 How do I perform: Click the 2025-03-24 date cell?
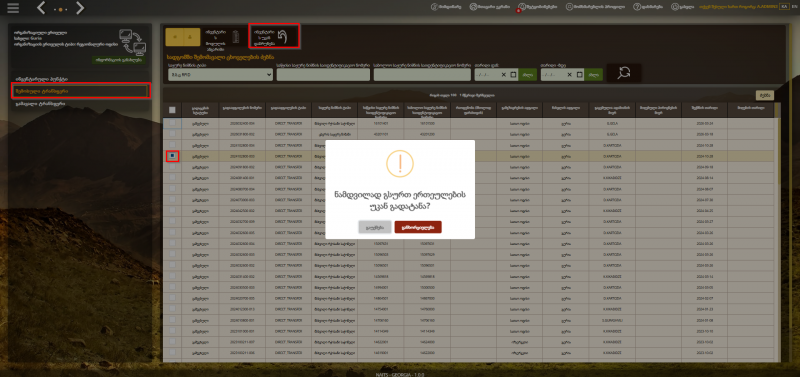pos(704,123)
